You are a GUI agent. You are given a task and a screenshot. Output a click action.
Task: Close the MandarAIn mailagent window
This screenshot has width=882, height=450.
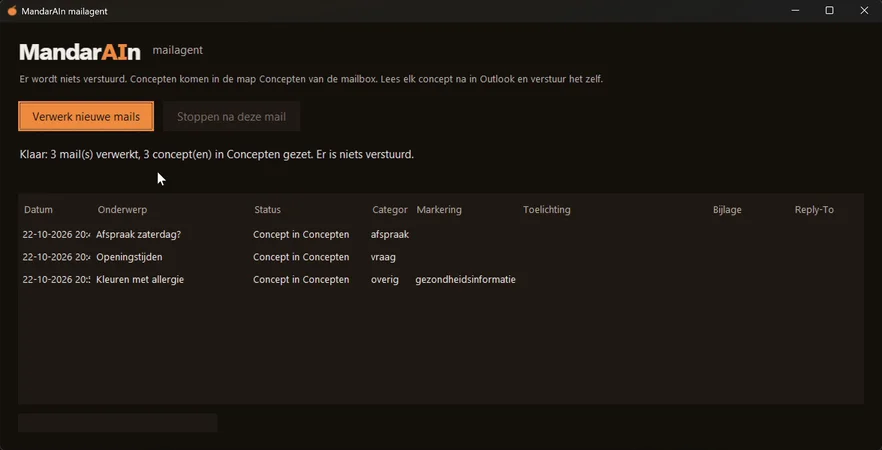click(x=864, y=11)
